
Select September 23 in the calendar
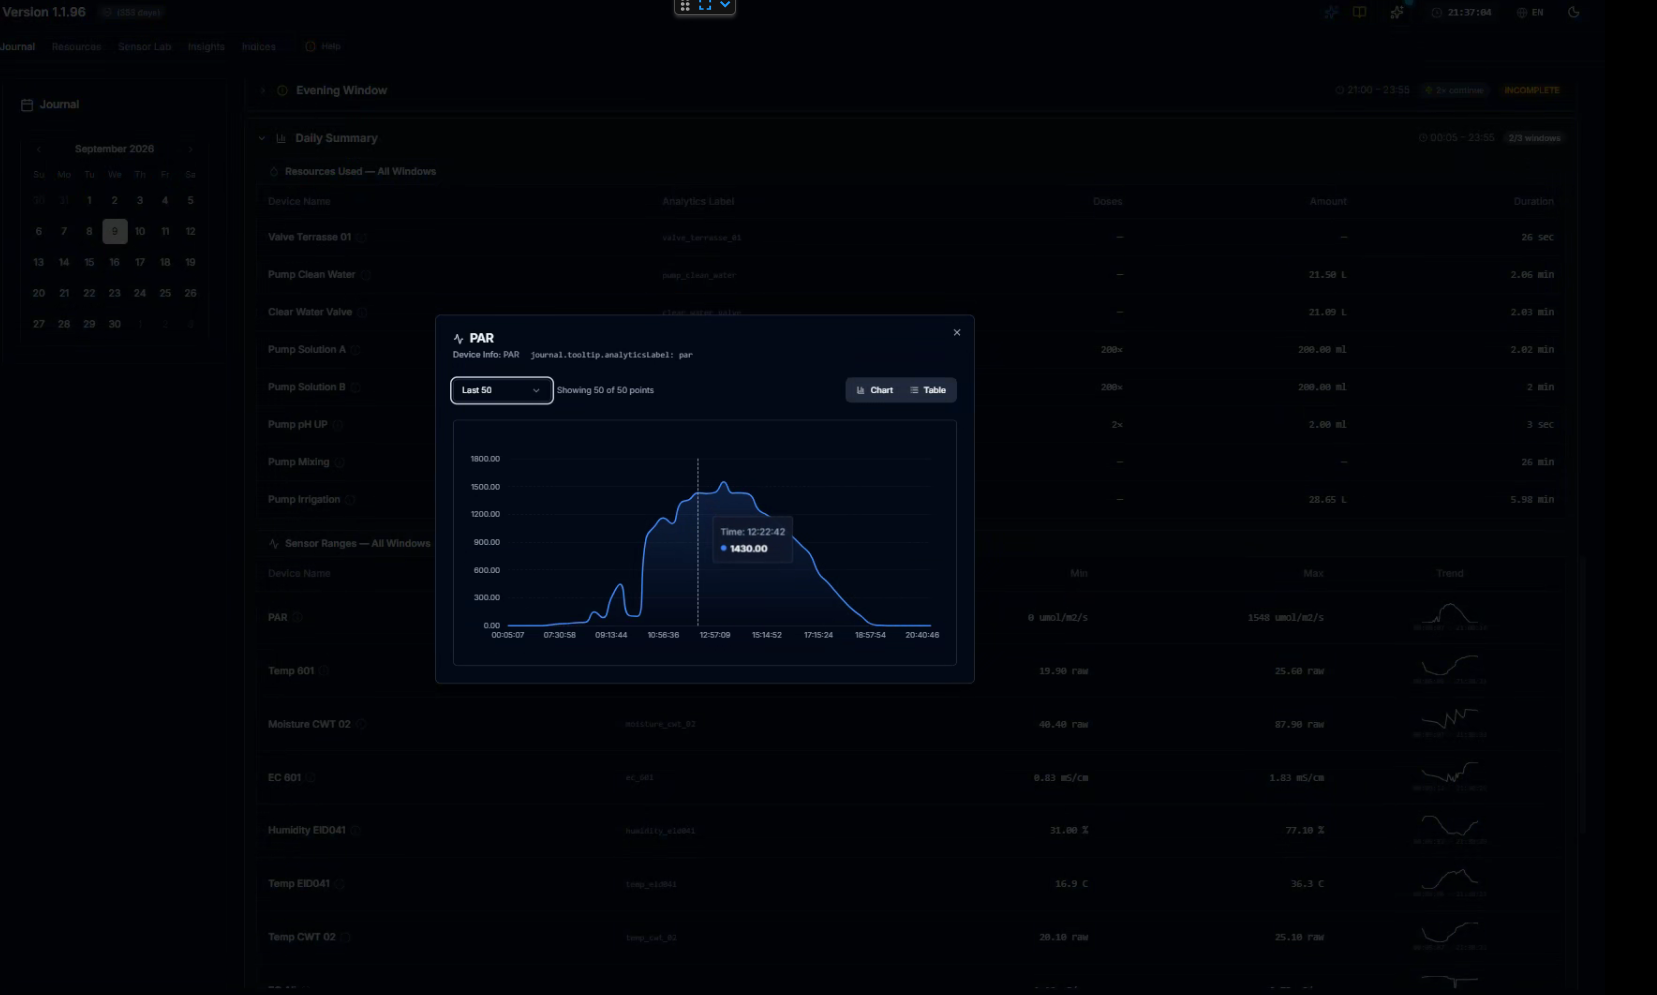115,293
